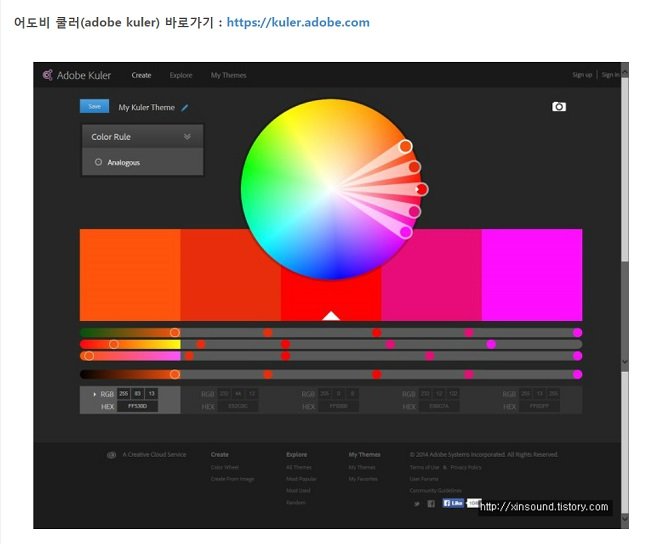
Task: Open the Random footer link
Action: [296, 503]
